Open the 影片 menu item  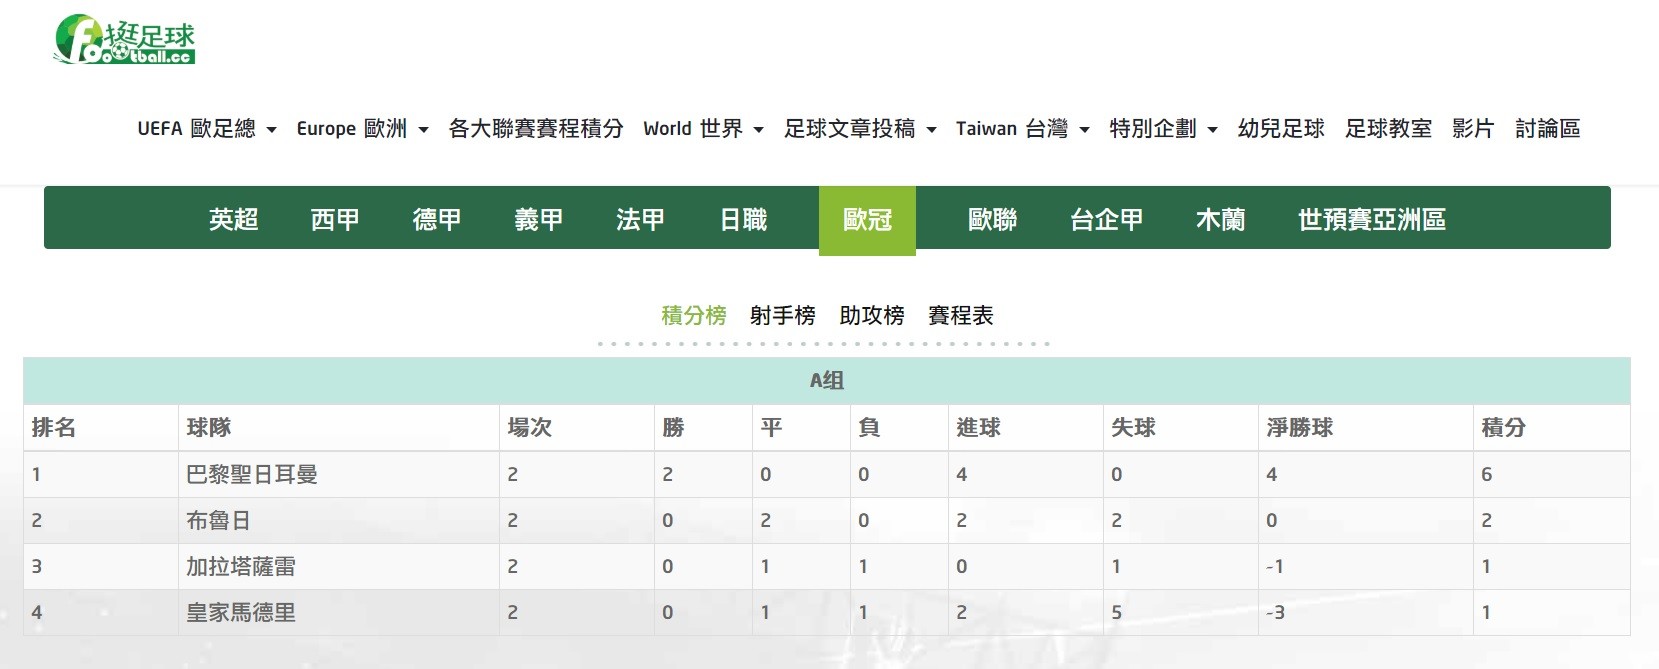(1473, 129)
